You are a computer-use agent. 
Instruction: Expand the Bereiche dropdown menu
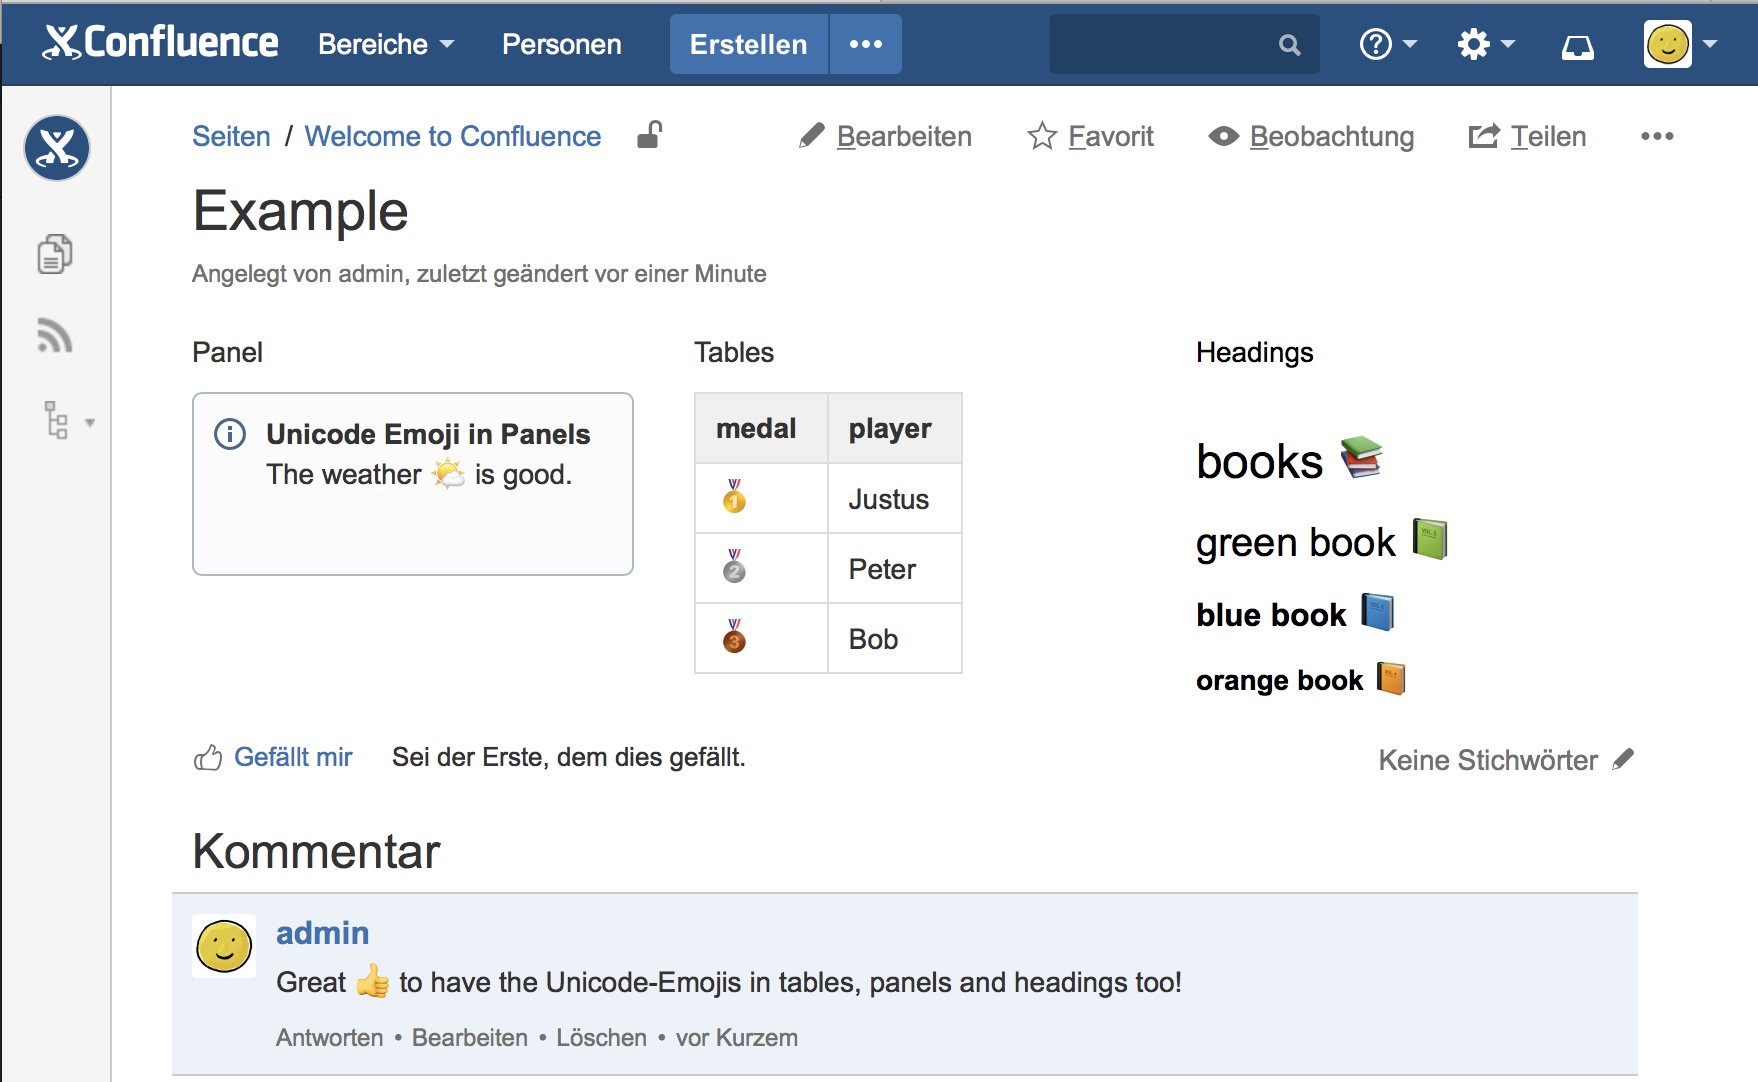pos(386,44)
